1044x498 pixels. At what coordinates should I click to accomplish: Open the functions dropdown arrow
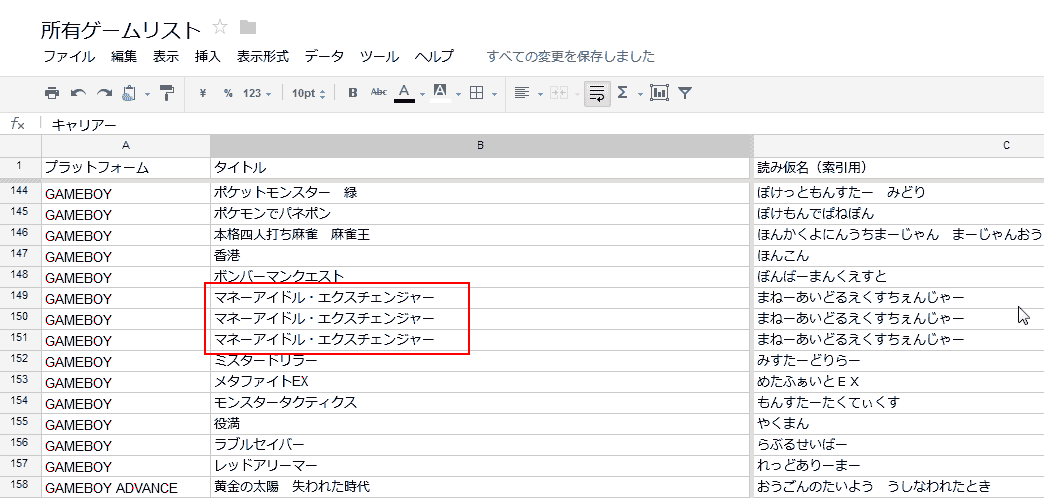coord(641,95)
